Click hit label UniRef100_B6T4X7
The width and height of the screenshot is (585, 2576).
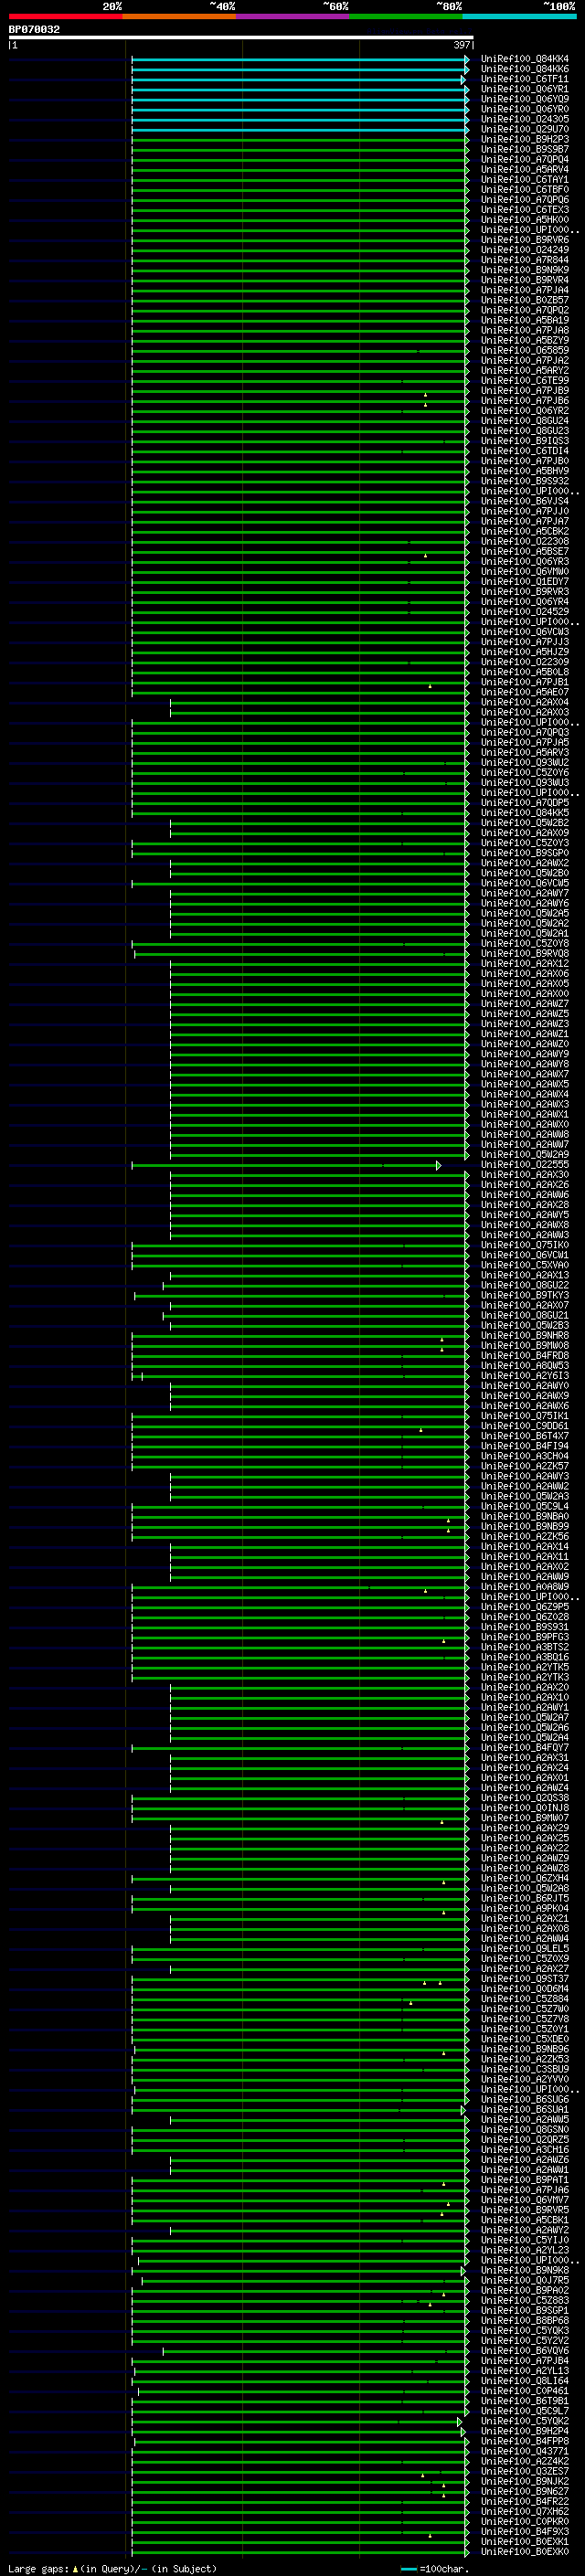(524, 1436)
